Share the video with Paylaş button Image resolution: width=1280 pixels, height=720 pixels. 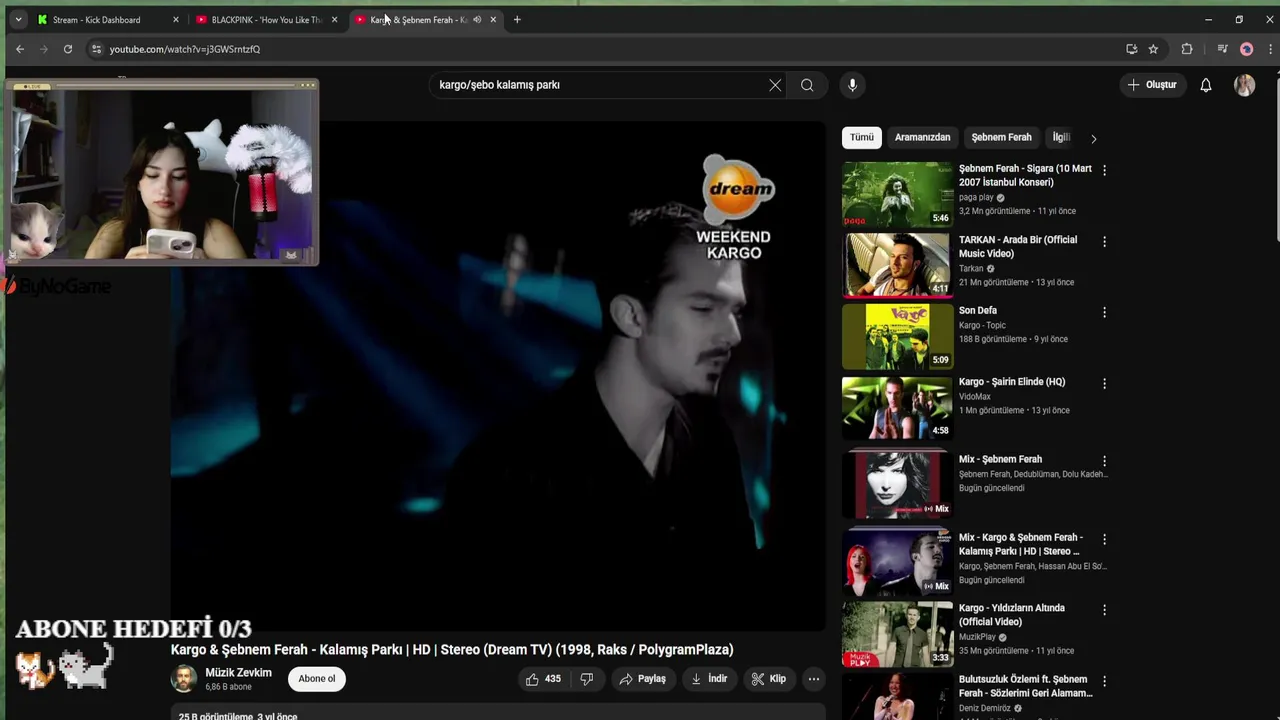(x=642, y=679)
